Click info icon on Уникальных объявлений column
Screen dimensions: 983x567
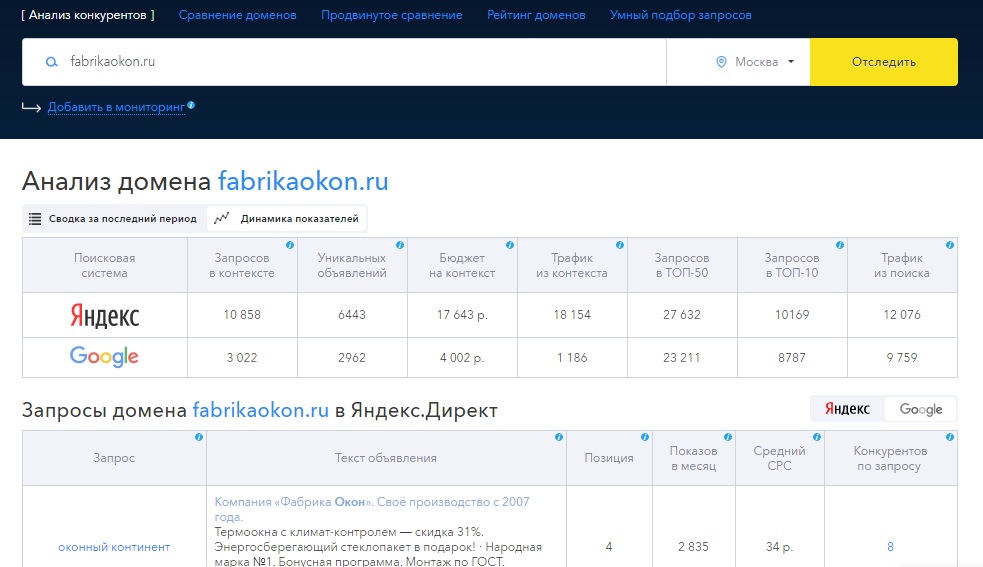coord(400,245)
